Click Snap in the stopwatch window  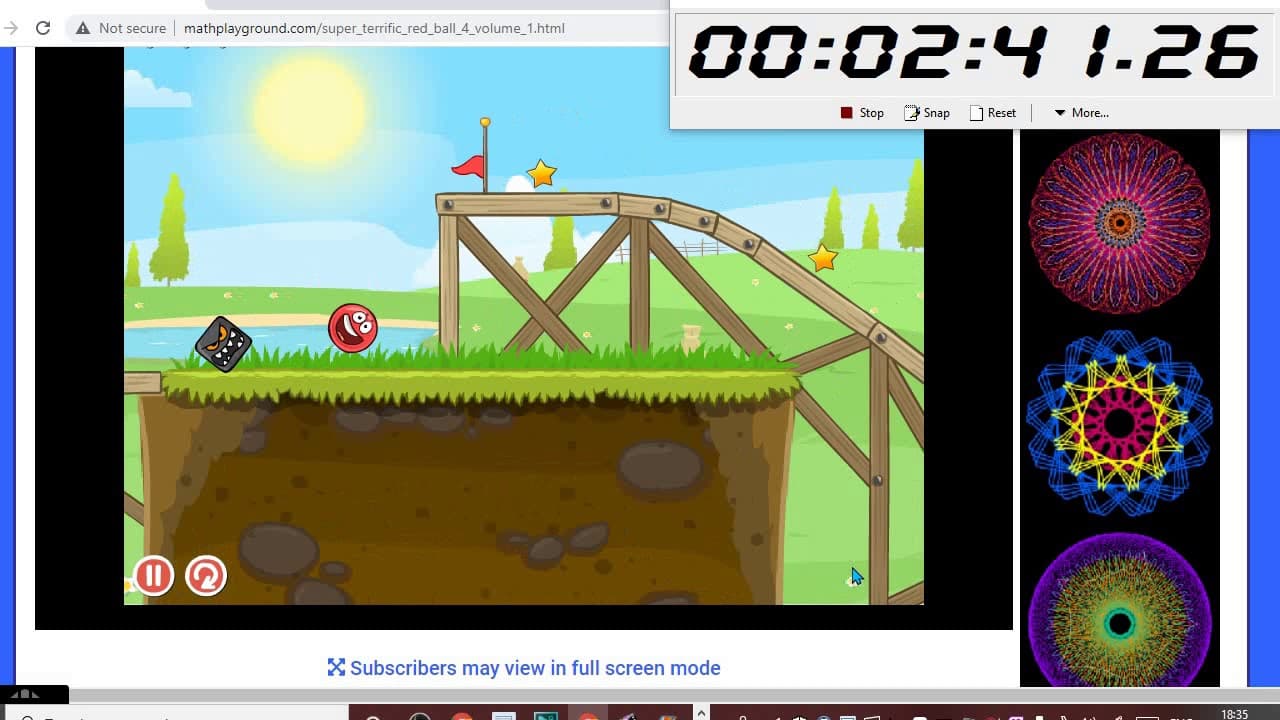pyautogui.click(x=927, y=113)
